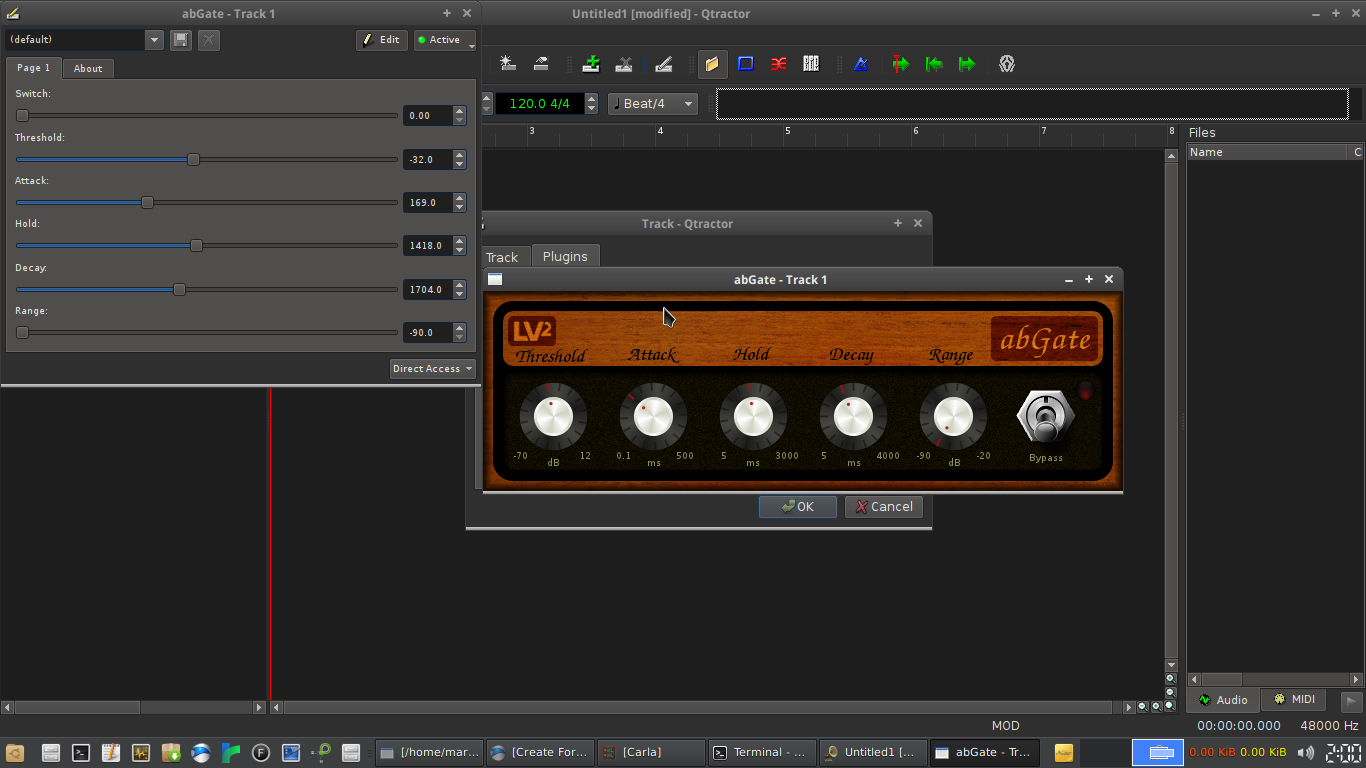Open the [/home/mar... taskbar window

point(430,752)
